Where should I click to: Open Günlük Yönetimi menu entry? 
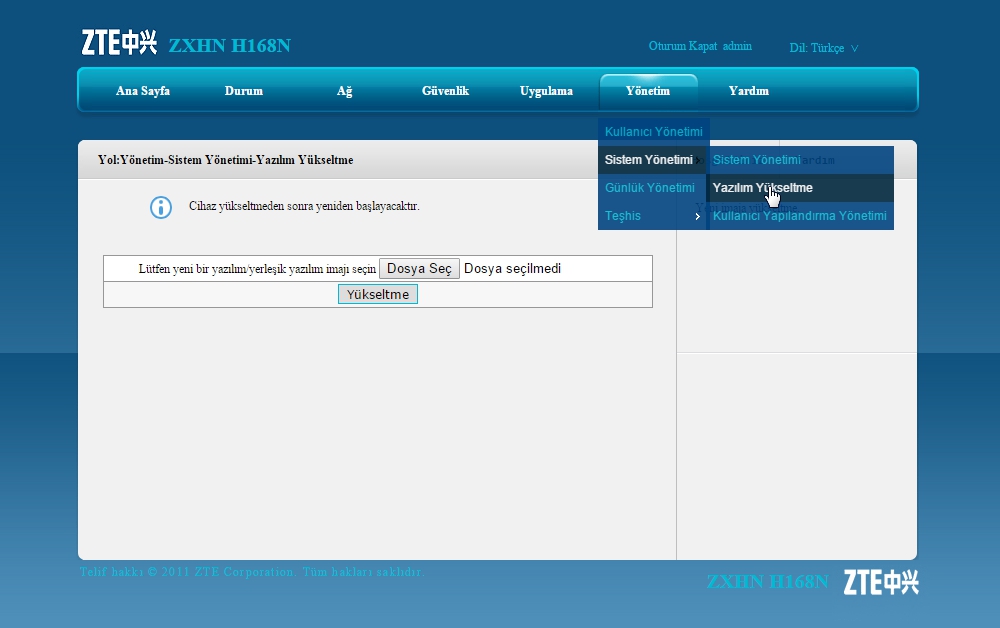[x=652, y=187]
